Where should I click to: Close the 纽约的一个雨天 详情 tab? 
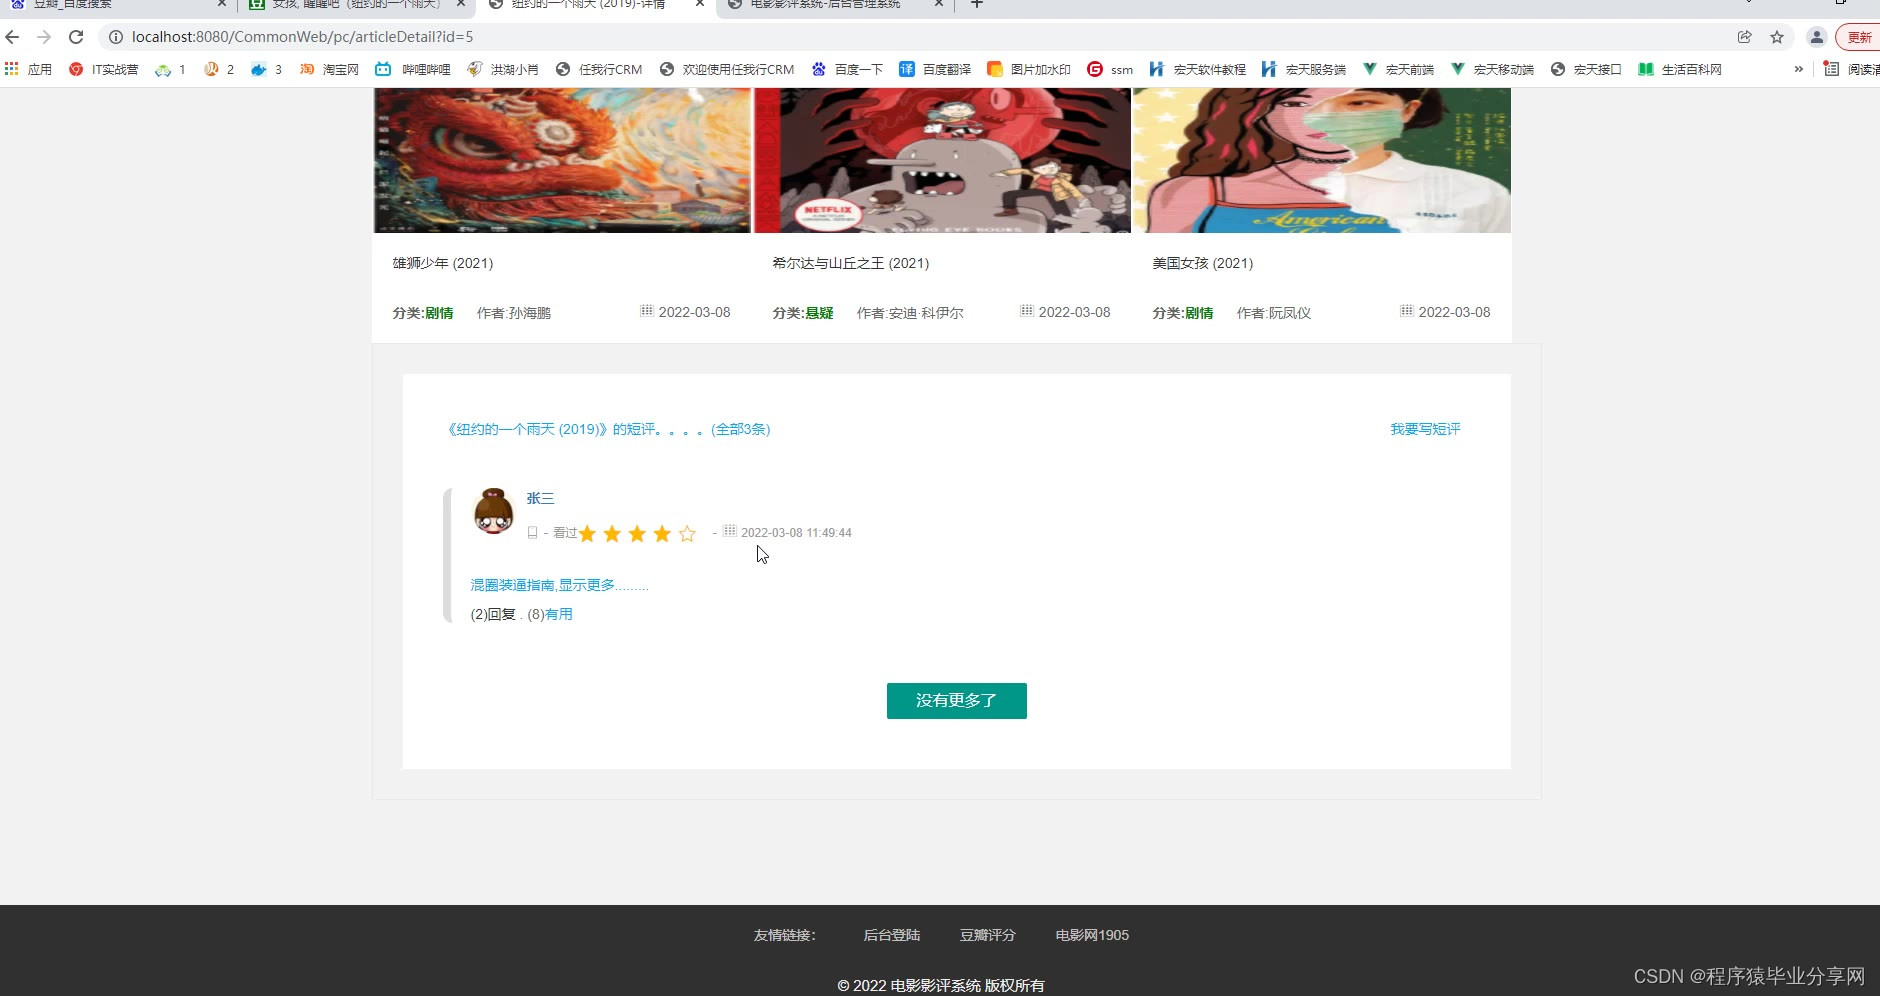[x=700, y=4]
